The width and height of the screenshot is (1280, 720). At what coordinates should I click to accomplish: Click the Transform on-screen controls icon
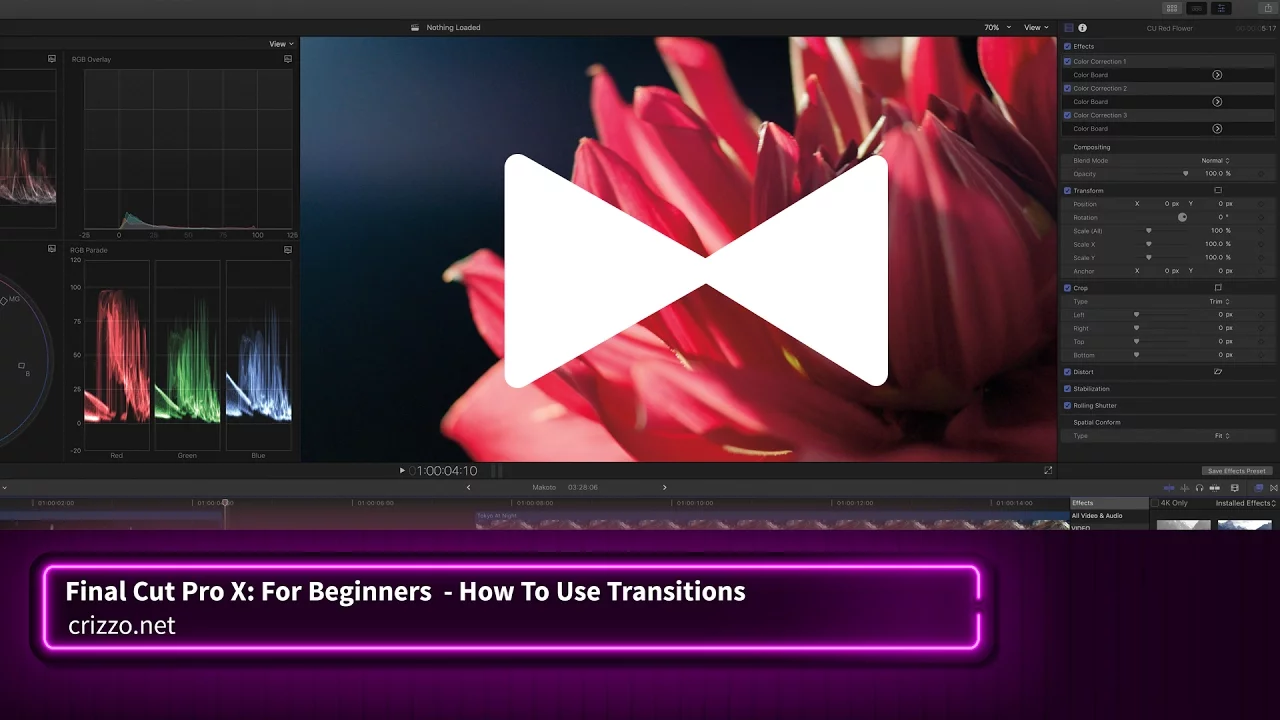pos(1218,190)
